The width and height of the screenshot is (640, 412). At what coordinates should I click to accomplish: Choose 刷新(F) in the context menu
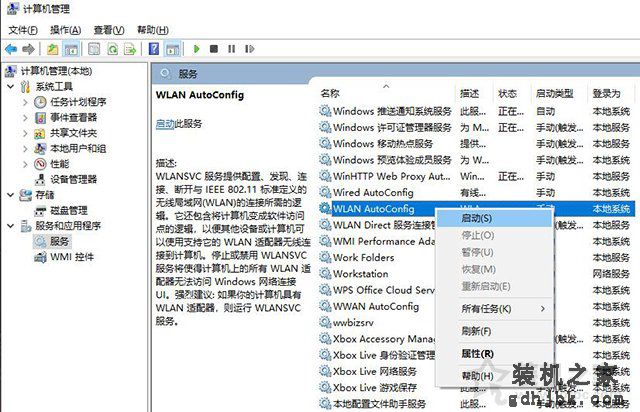pyautogui.click(x=495, y=331)
